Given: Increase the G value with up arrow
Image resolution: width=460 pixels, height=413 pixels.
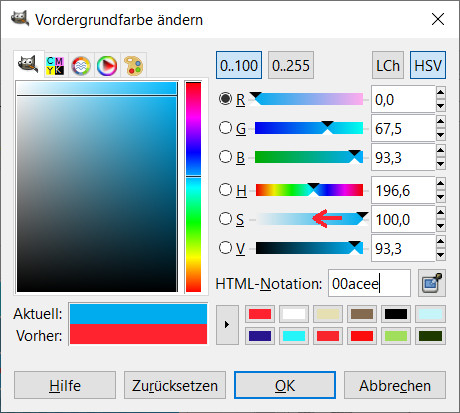Looking at the screenshot, I should click(441, 121).
